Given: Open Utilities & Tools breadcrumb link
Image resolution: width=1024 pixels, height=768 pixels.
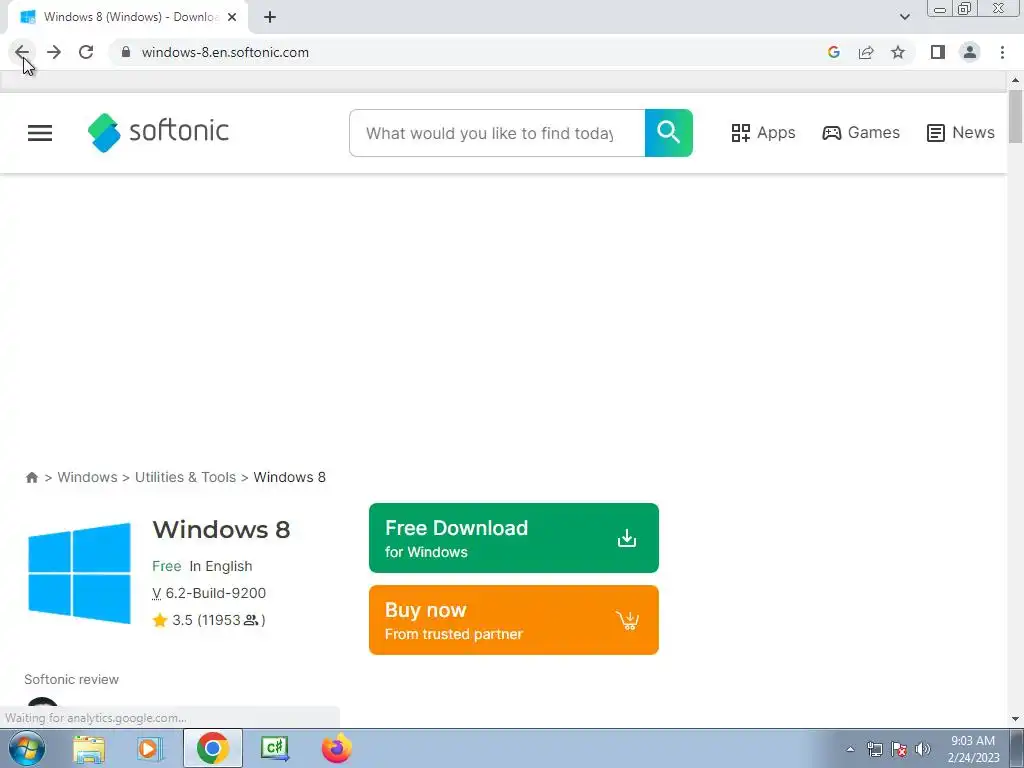Looking at the screenshot, I should (185, 477).
